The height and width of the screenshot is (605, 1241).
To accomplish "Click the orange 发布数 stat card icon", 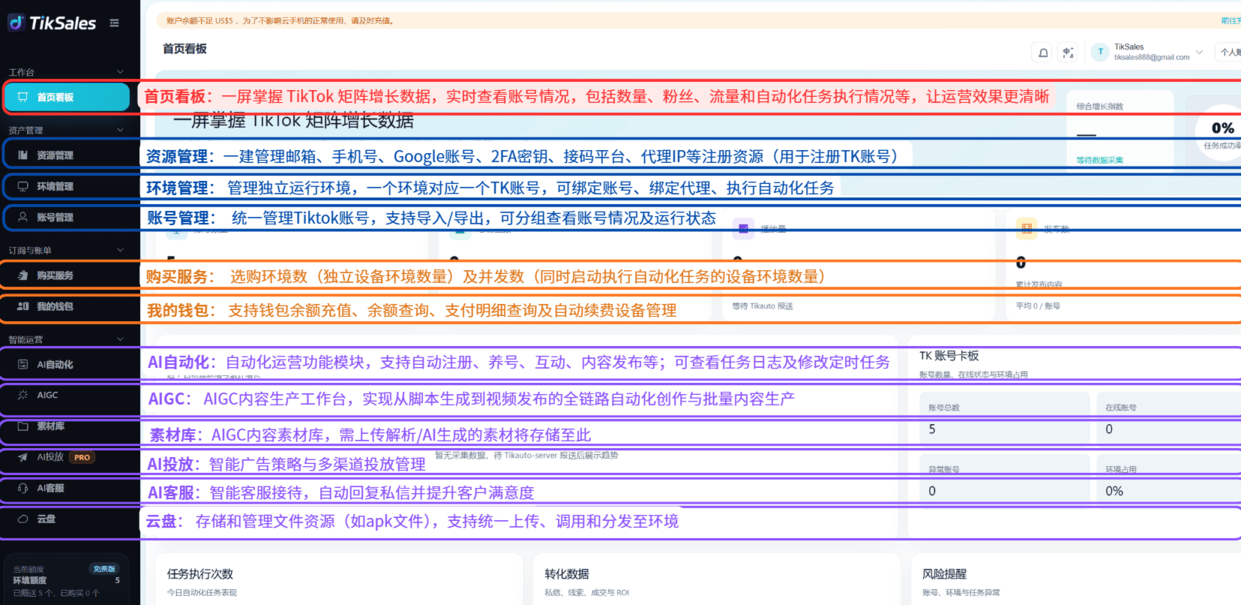I will point(1026,229).
